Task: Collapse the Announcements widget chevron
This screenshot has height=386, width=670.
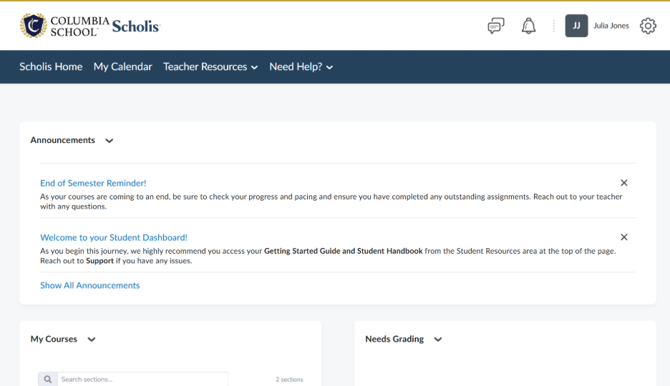Action: [109, 141]
